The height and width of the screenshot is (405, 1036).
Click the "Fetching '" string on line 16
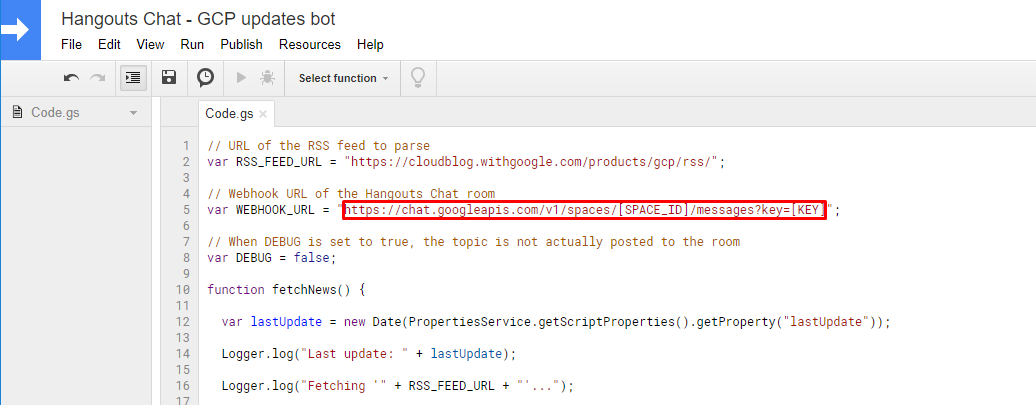click(x=342, y=386)
